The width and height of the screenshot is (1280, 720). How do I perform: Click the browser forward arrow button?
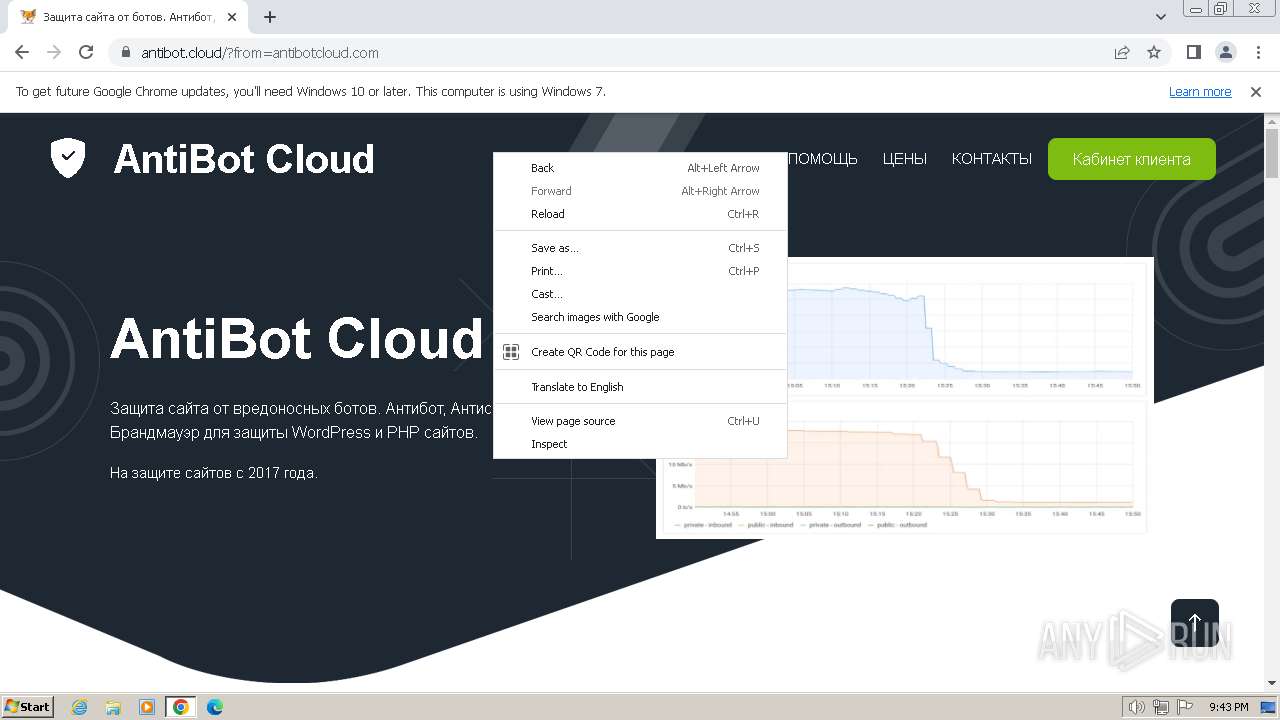pyautogui.click(x=54, y=52)
